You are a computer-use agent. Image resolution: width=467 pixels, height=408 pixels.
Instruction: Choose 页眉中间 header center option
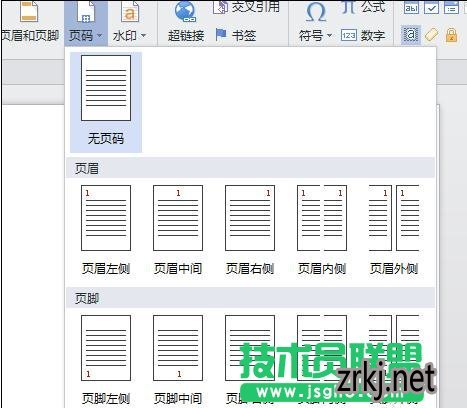(x=178, y=230)
